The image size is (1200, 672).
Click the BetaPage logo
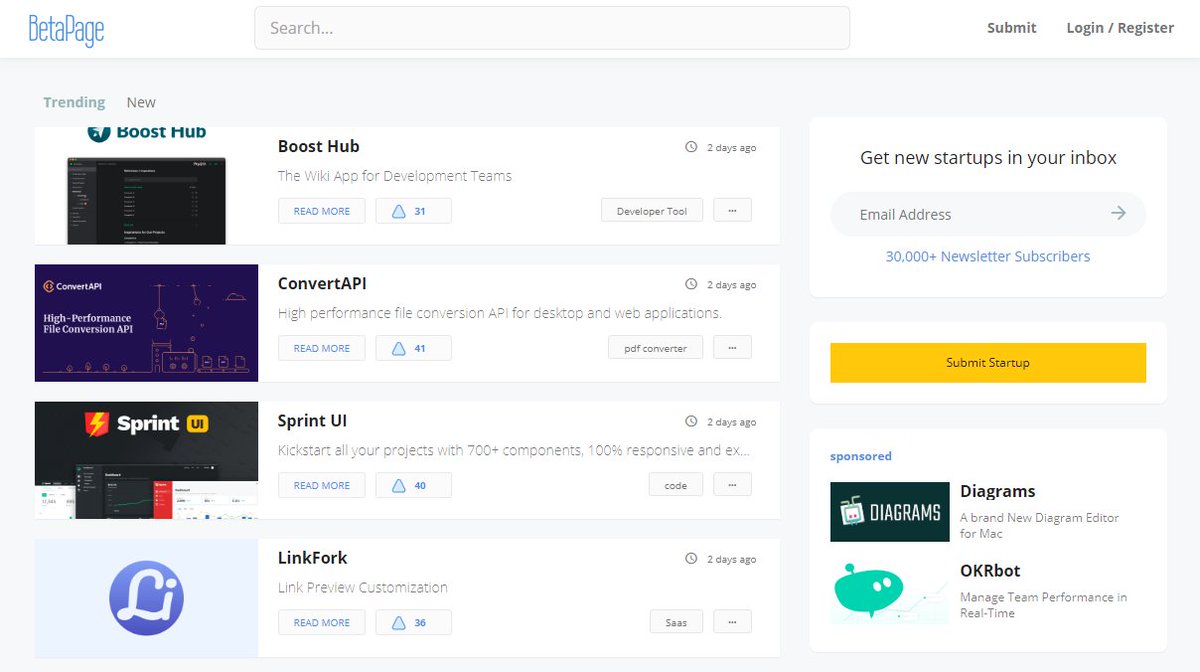coord(66,29)
